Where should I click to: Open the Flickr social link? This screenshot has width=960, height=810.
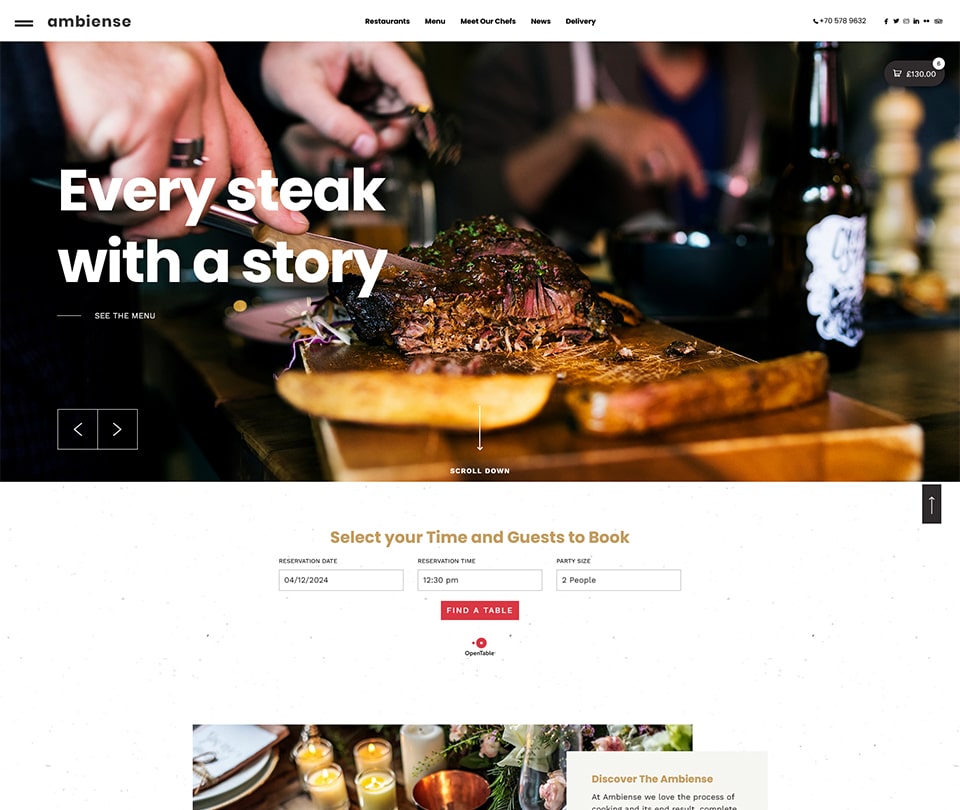926,21
